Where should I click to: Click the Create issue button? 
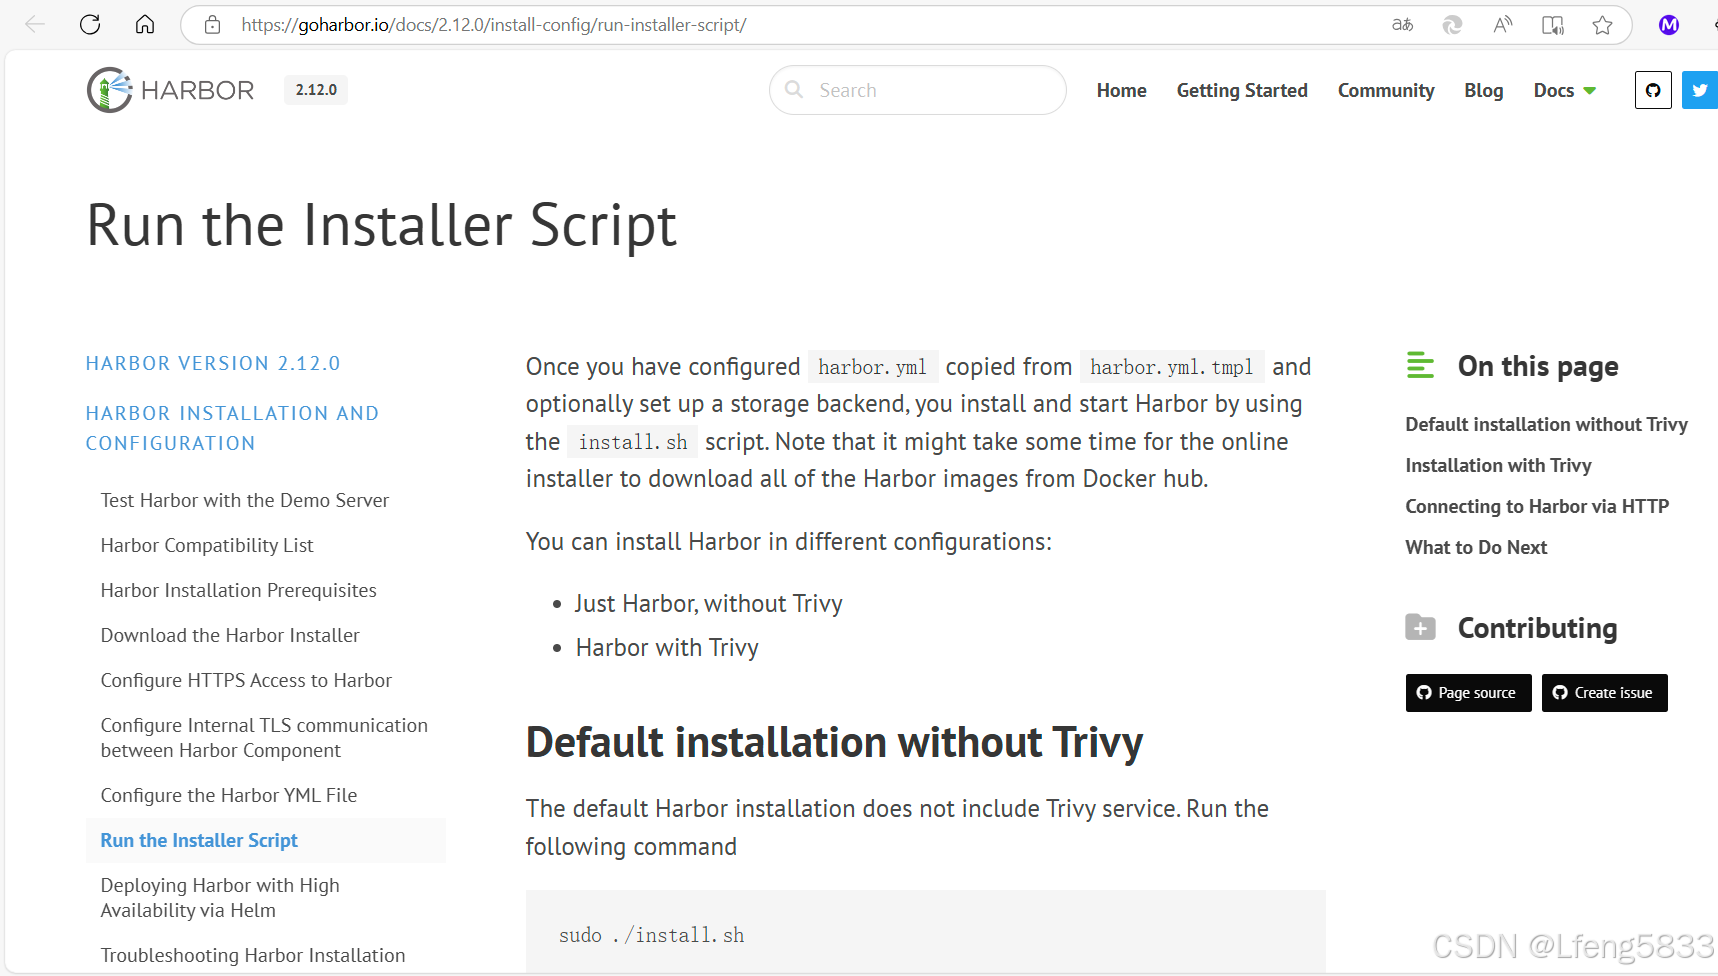(x=1604, y=693)
